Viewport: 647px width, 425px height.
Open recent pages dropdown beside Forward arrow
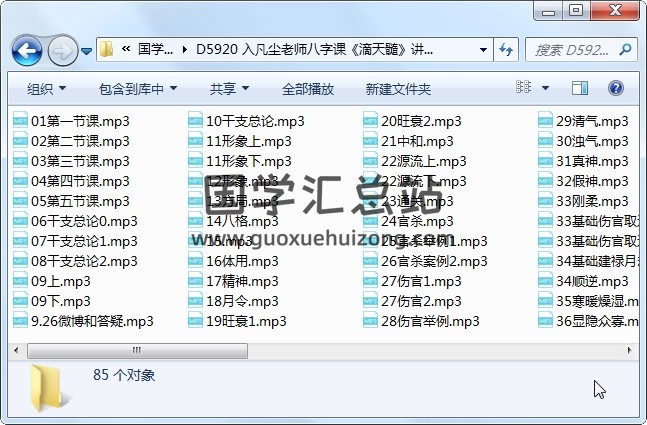(86, 51)
